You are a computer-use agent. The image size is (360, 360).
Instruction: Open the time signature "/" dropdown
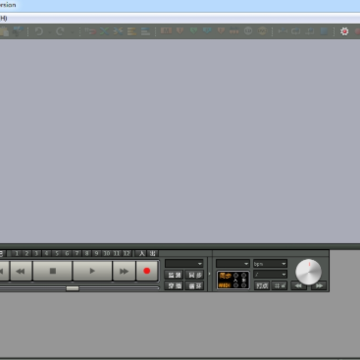pos(270,274)
